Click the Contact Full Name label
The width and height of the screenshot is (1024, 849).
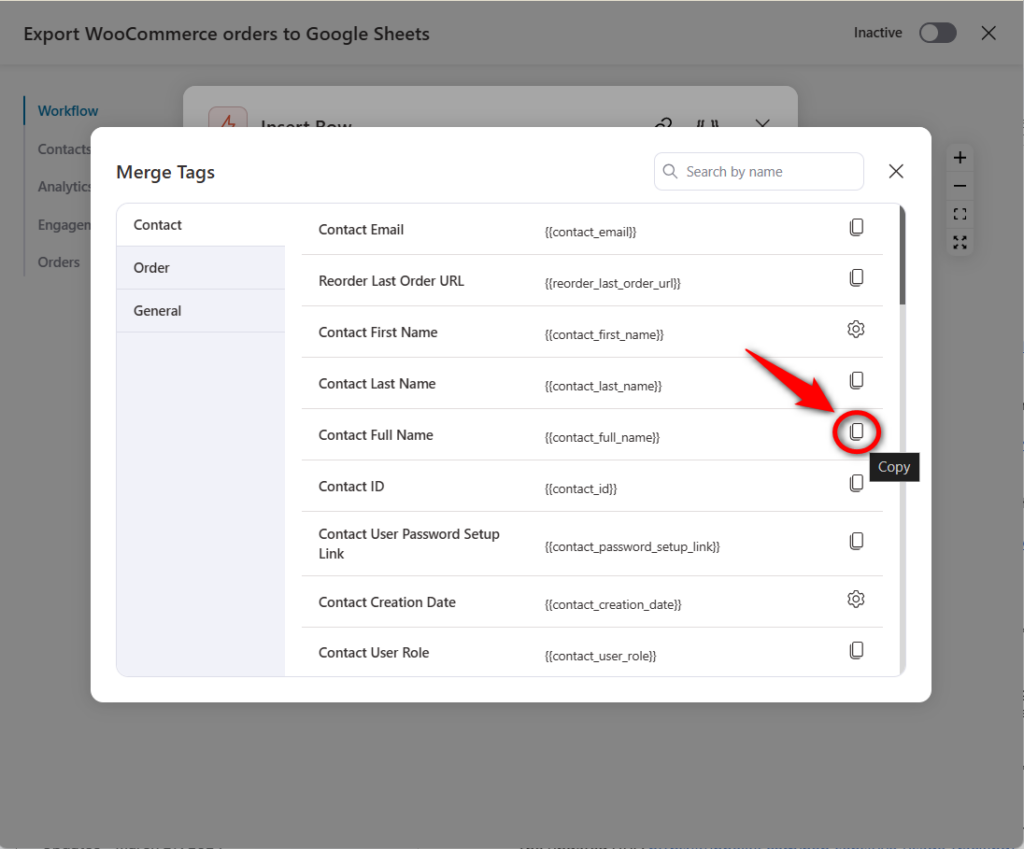pyautogui.click(x=376, y=435)
